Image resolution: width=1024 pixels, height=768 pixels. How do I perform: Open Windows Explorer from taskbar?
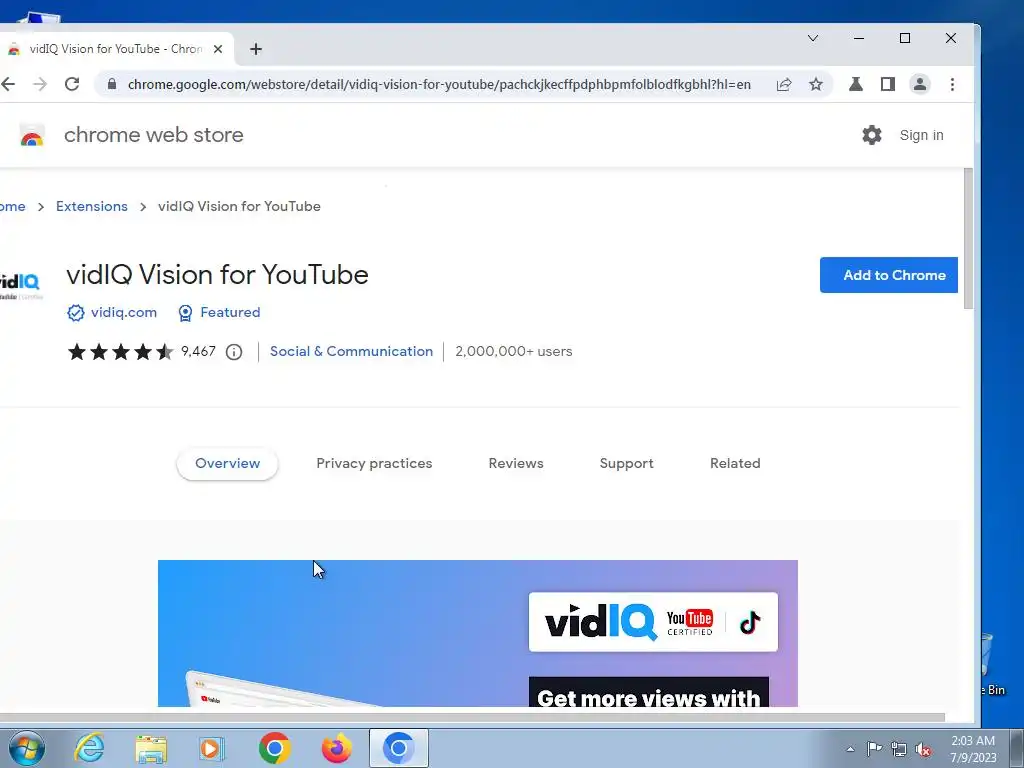coord(151,748)
